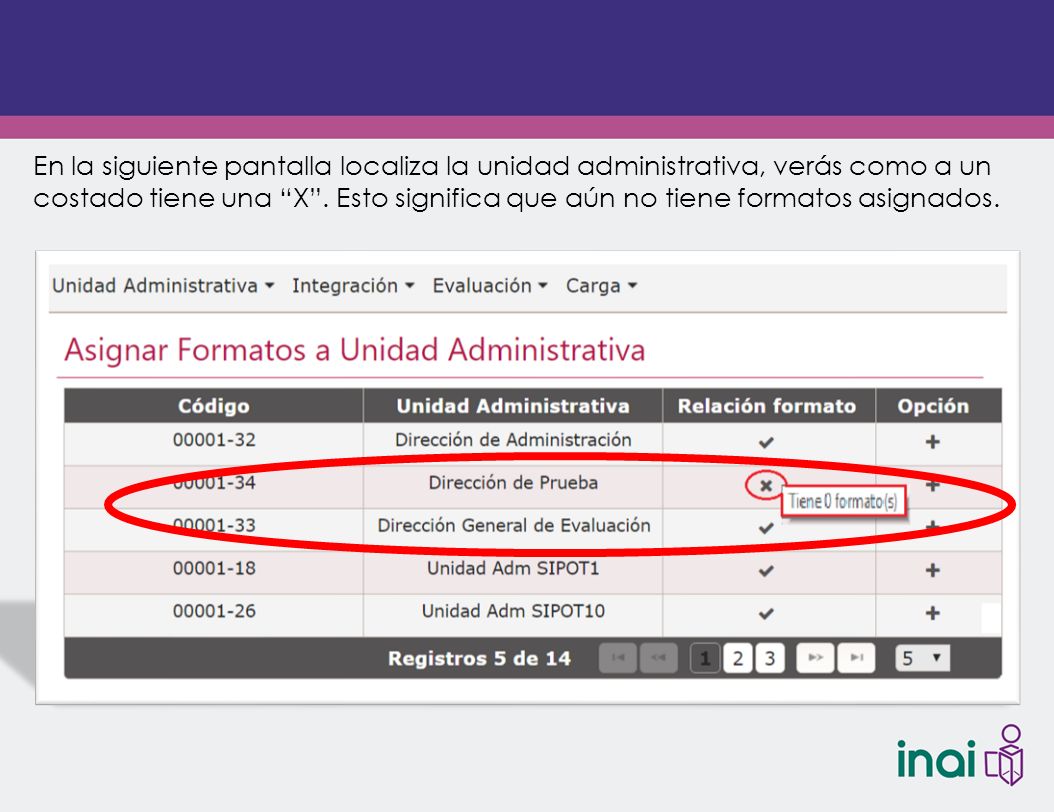Image resolution: width=1054 pixels, height=812 pixels.
Task: Open the Unidad Administrativa menu
Action: 163,286
